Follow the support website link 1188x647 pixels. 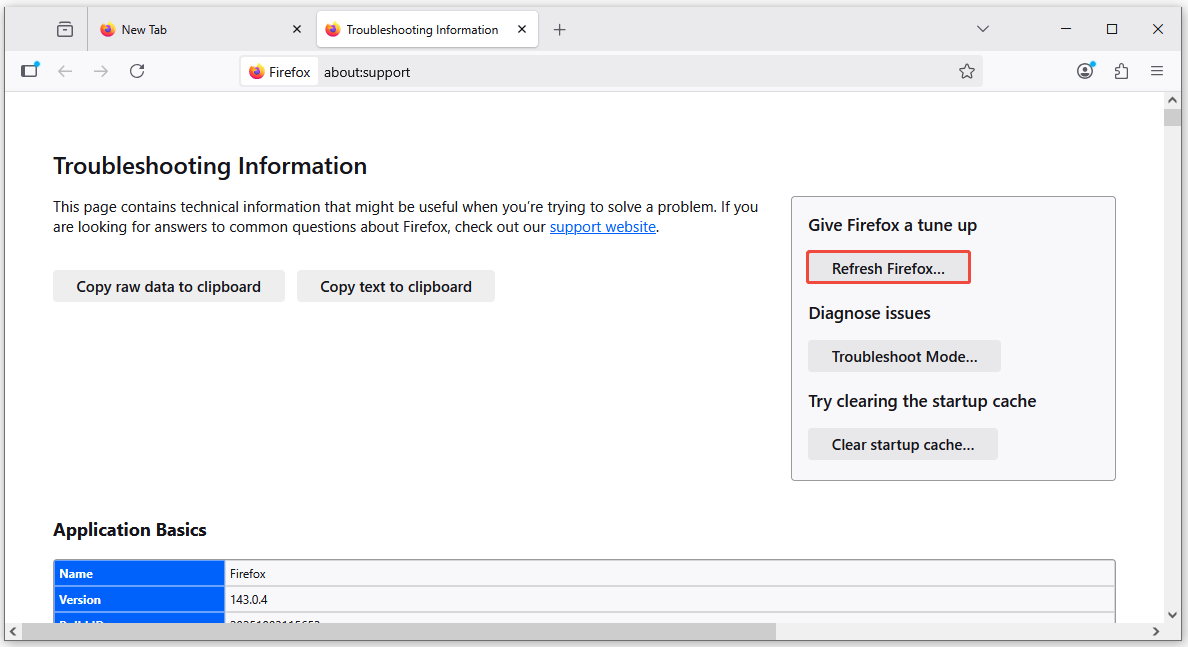pyautogui.click(x=602, y=227)
